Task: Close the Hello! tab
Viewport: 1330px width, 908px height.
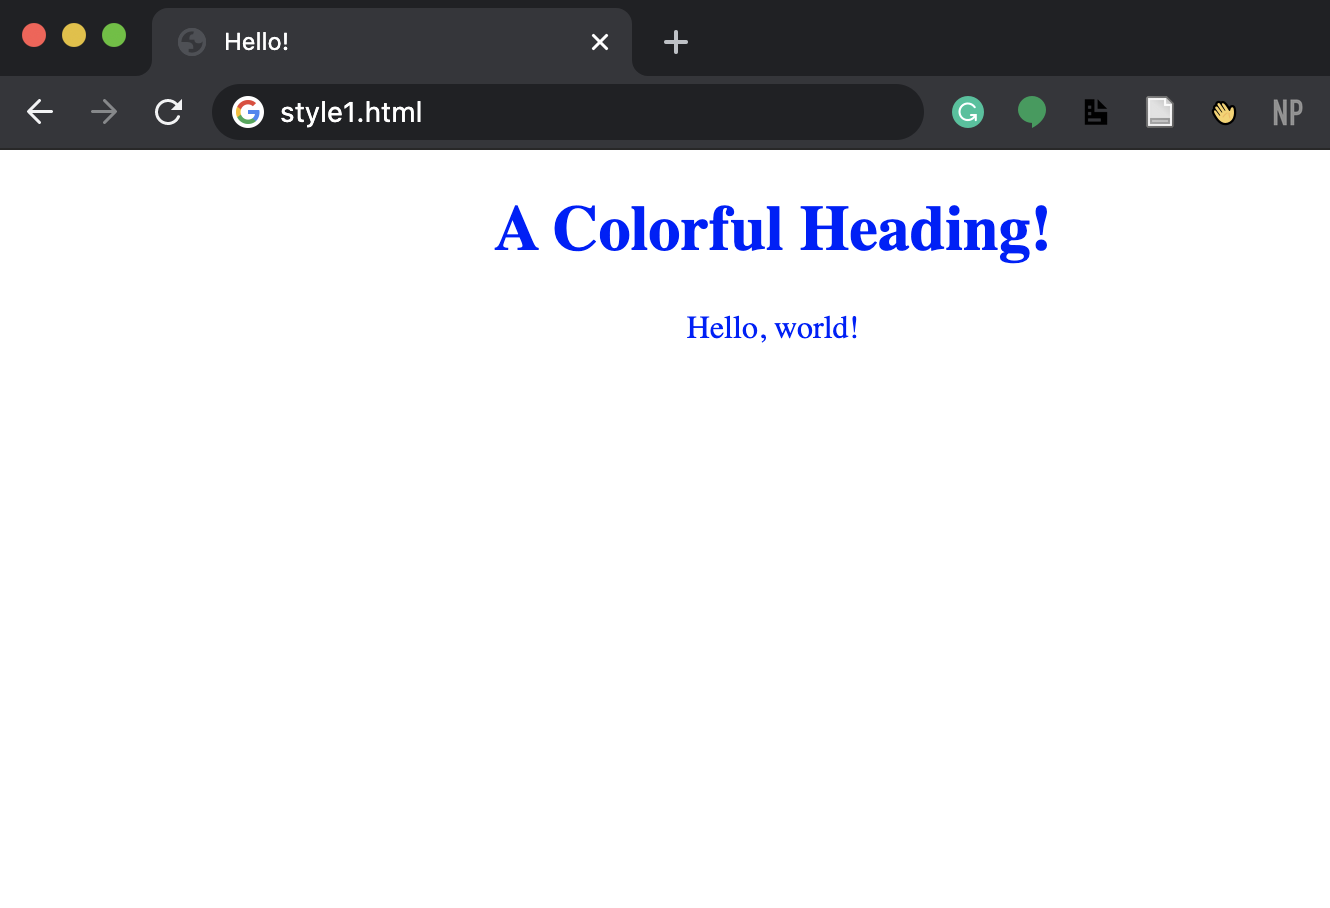Action: 600,42
